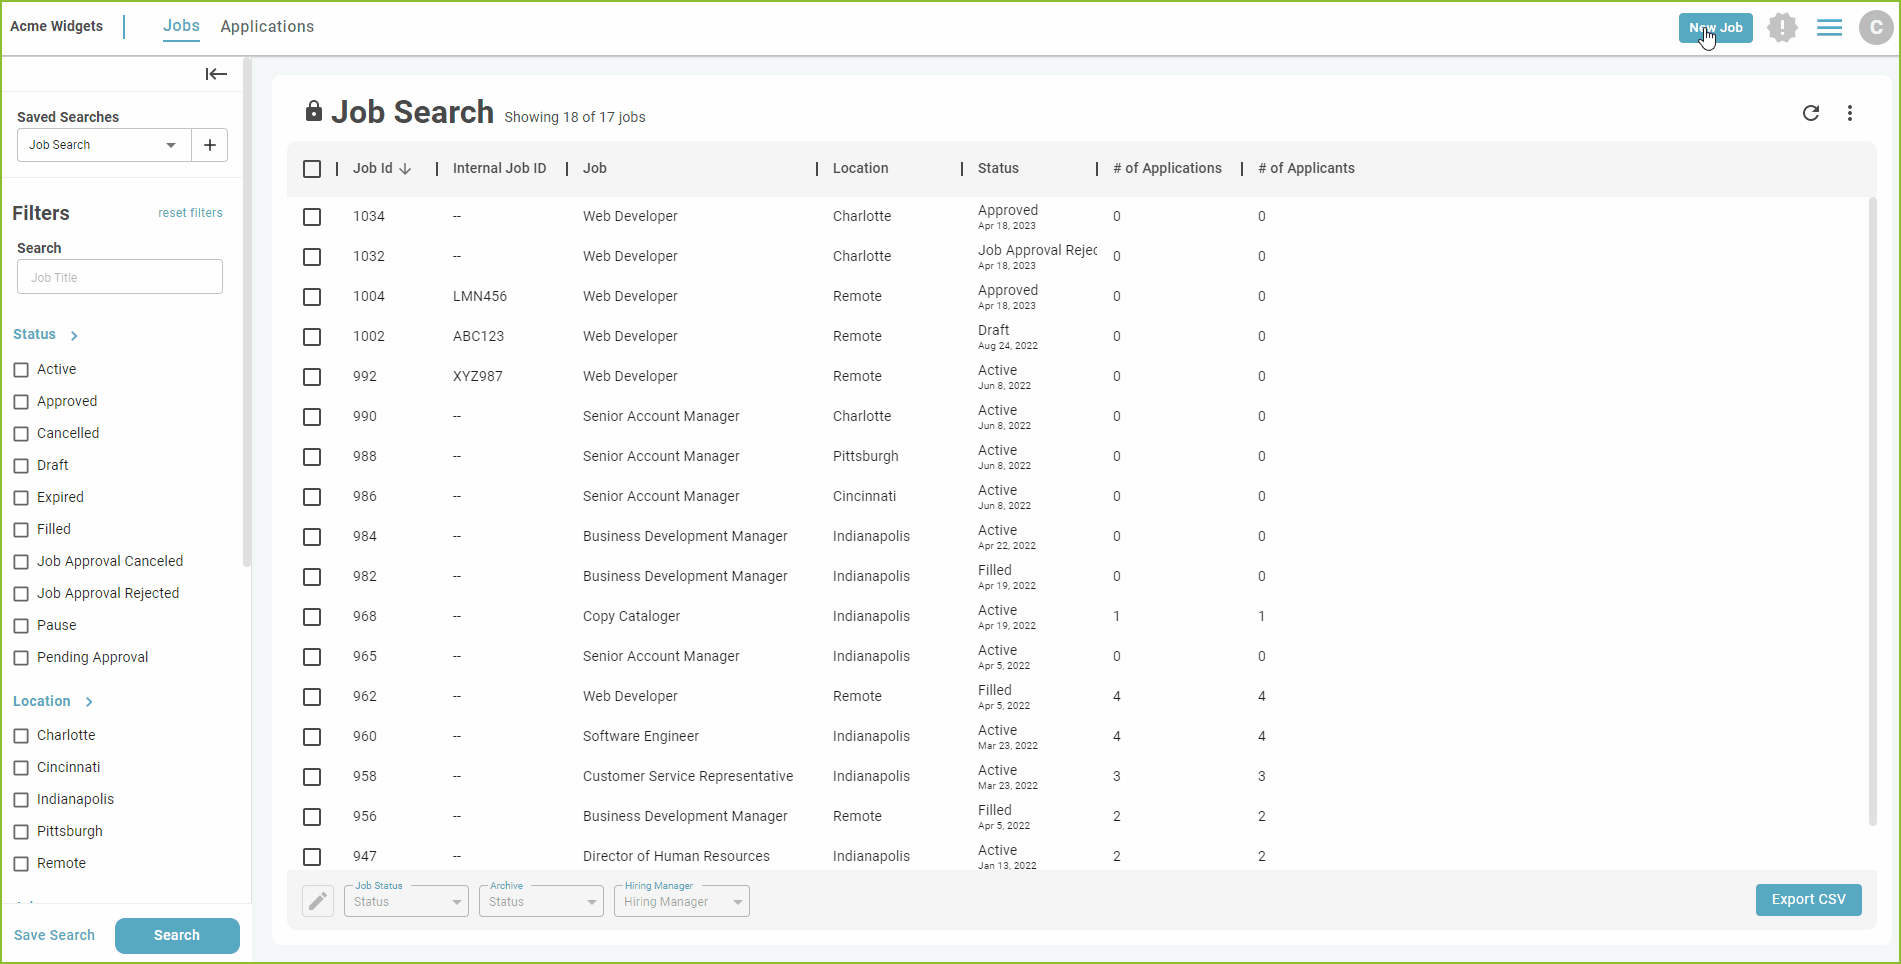Expand the Status filter section chevron
Viewport: 1901px width, 964px height.
click(x=74, y=336)
